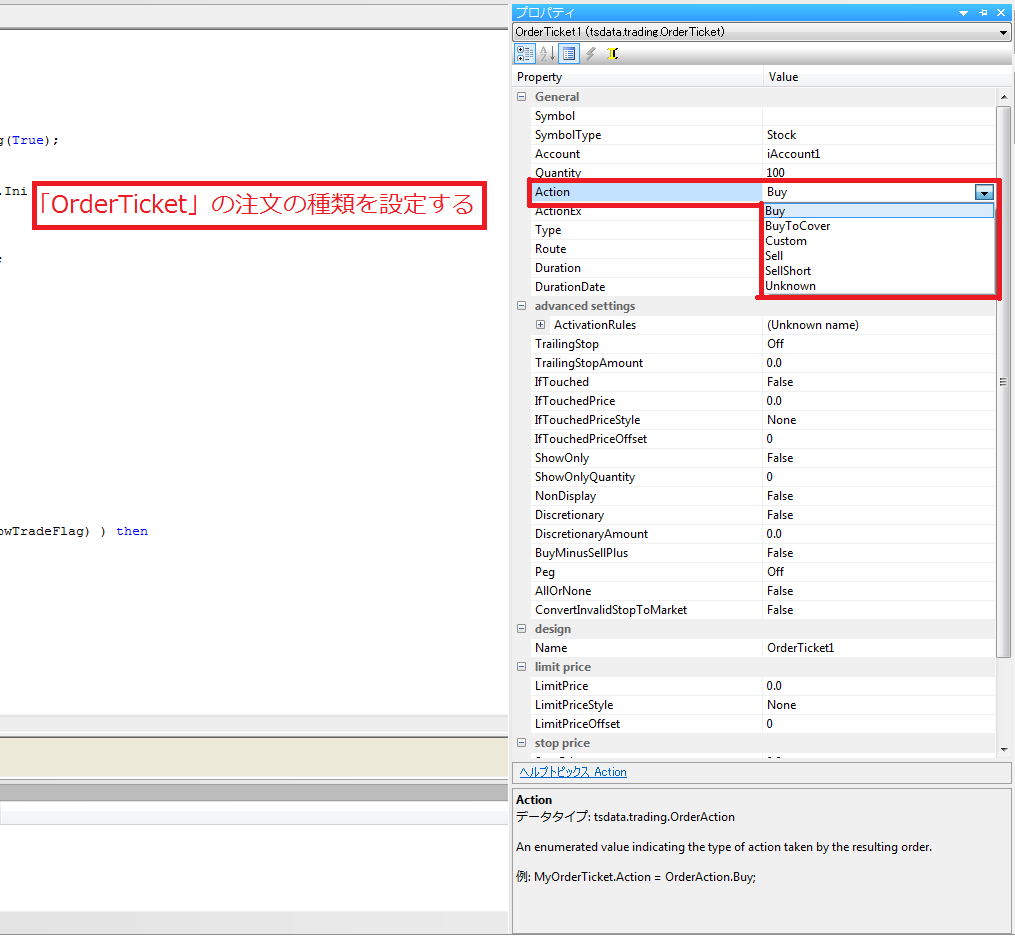The height and width of the screenshot is (936, 1015).
Task: Collapse the design category
Action: (522, 629)
